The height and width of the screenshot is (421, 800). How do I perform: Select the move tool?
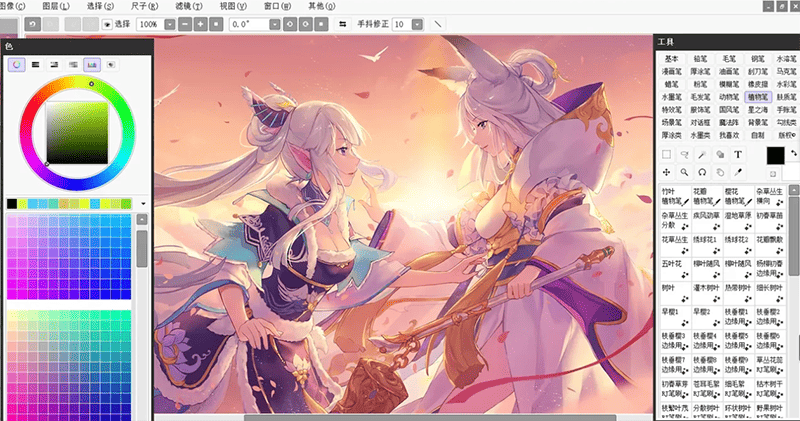tap(666, 172)
